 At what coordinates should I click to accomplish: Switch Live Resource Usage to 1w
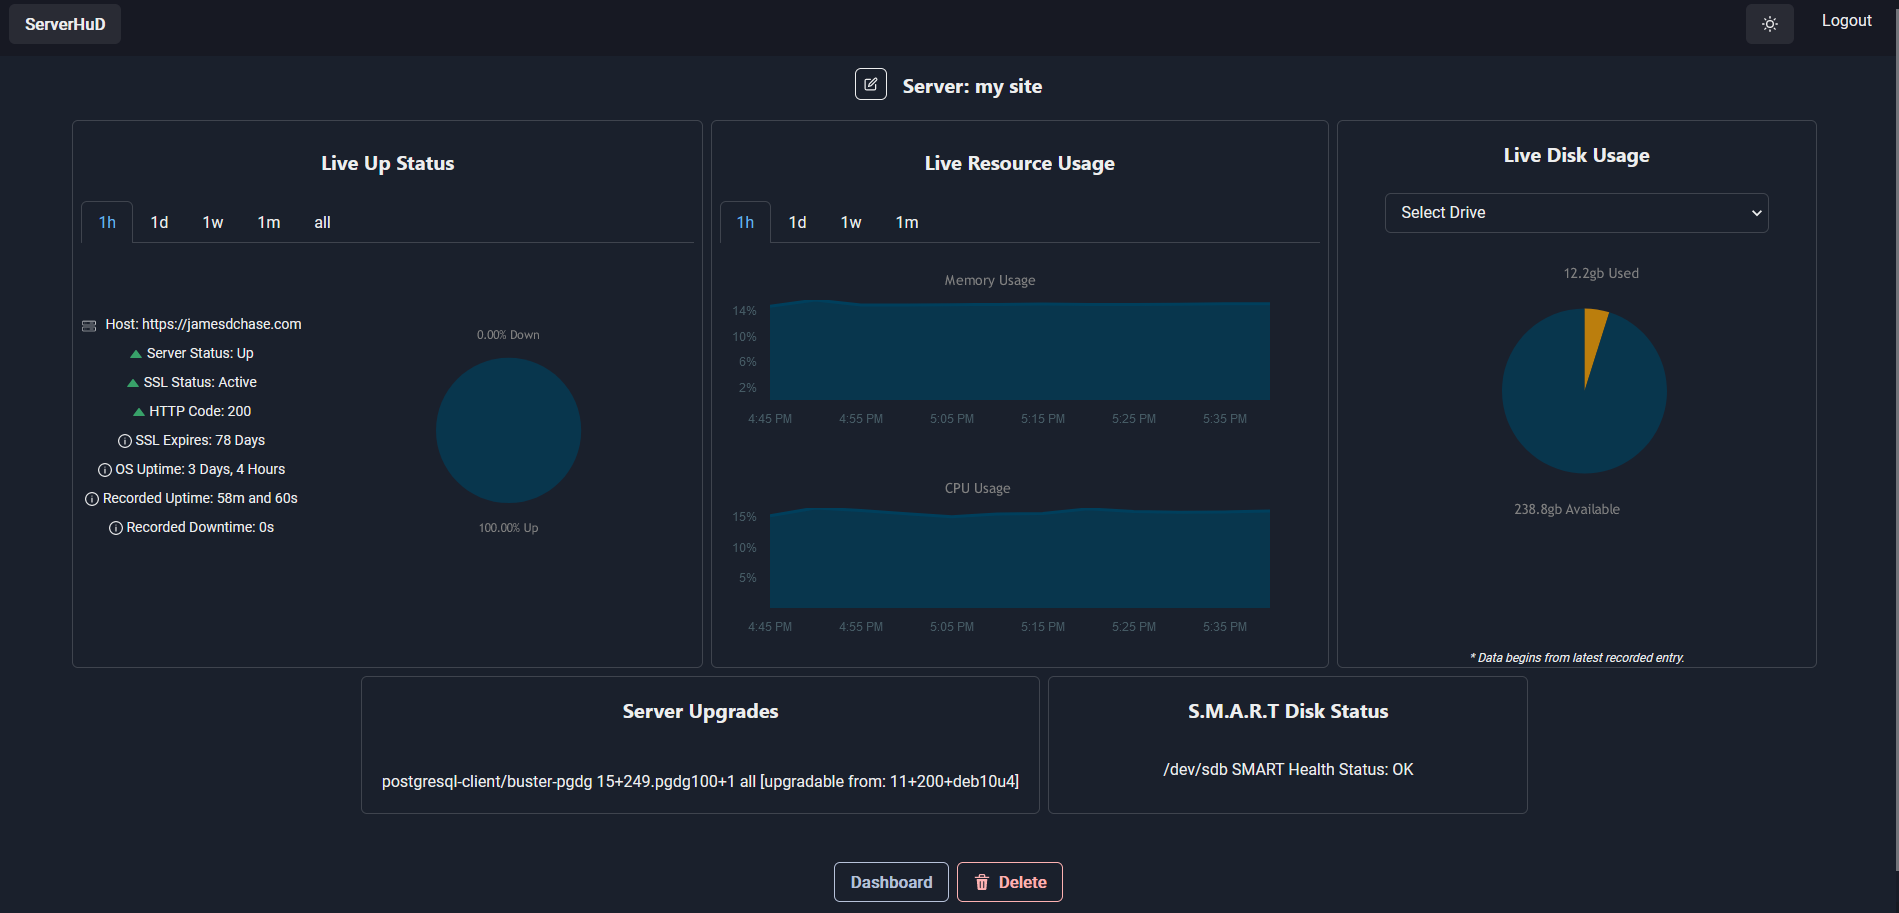pos(851,222)
